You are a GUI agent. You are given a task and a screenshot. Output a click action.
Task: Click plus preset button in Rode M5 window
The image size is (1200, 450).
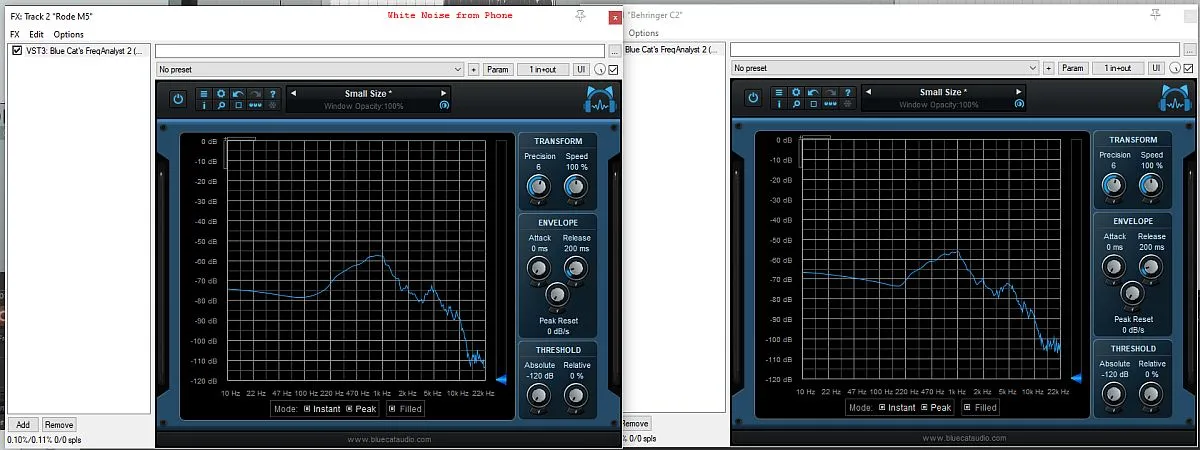tap(473, 70)
